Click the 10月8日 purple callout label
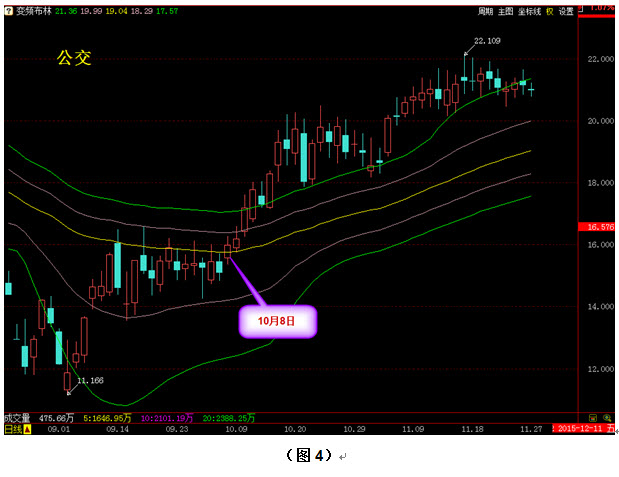 (276, 321)
